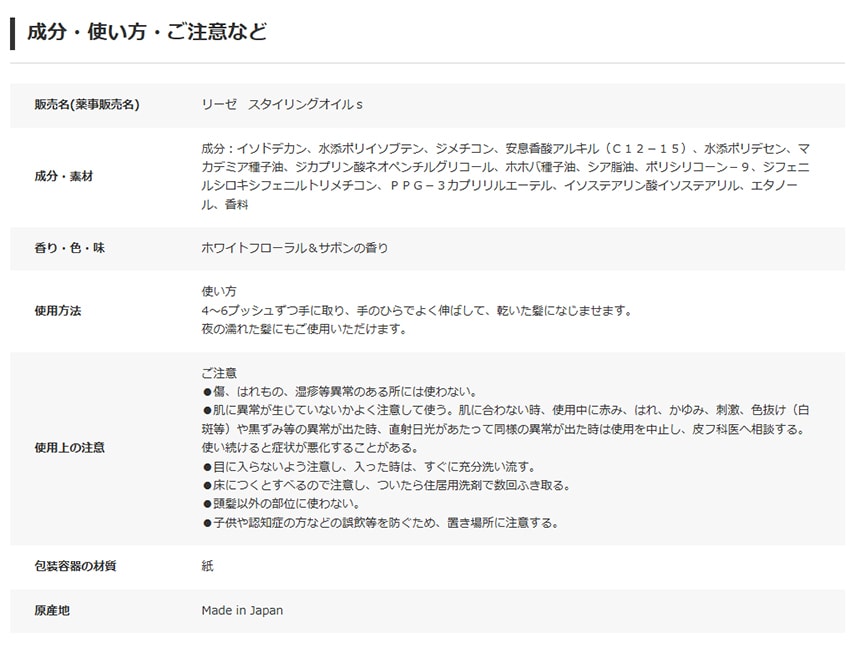Click the caution about 目に入らないよう注意
This screenshot has width=860, height=651.
[x=369, y=467]
